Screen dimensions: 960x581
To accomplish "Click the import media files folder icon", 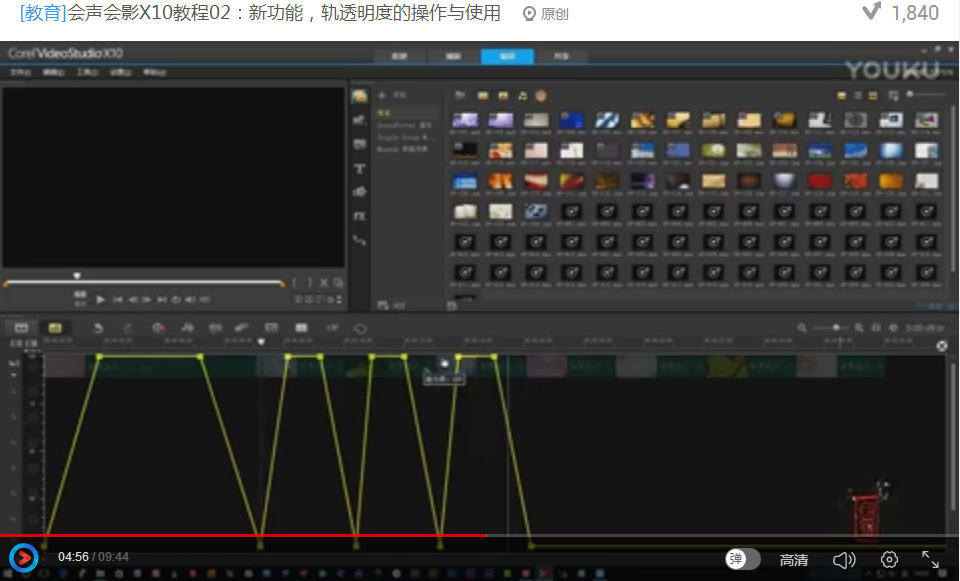I will point(460,96).
